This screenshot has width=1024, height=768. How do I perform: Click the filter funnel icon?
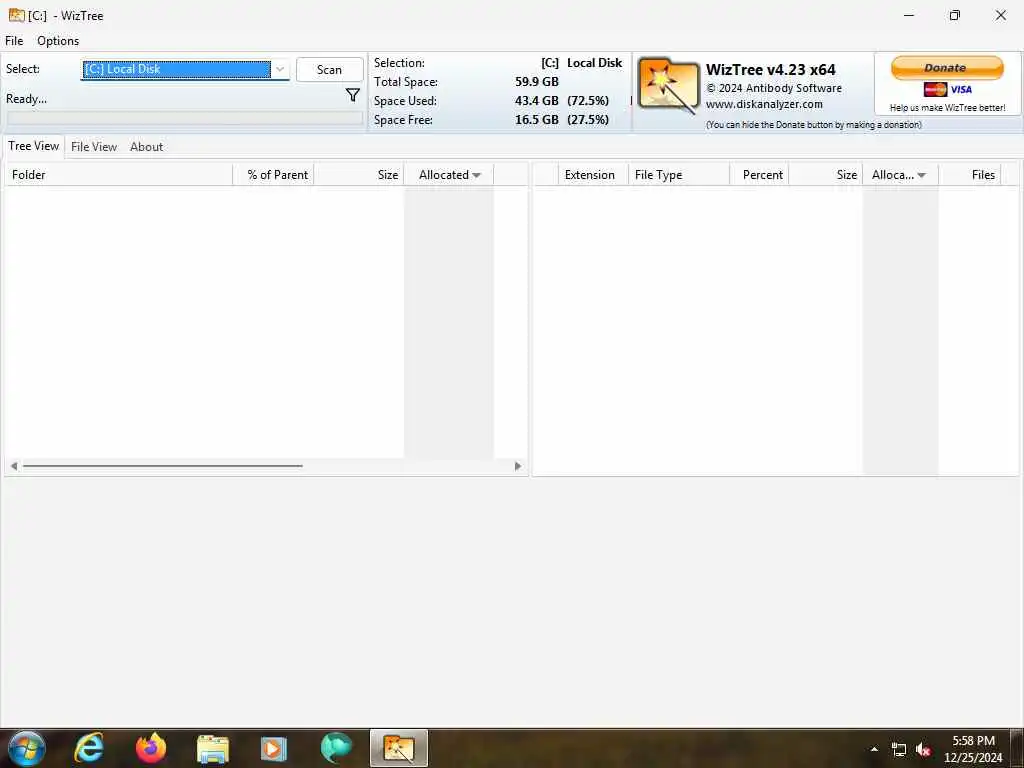[x=353, y=95]
